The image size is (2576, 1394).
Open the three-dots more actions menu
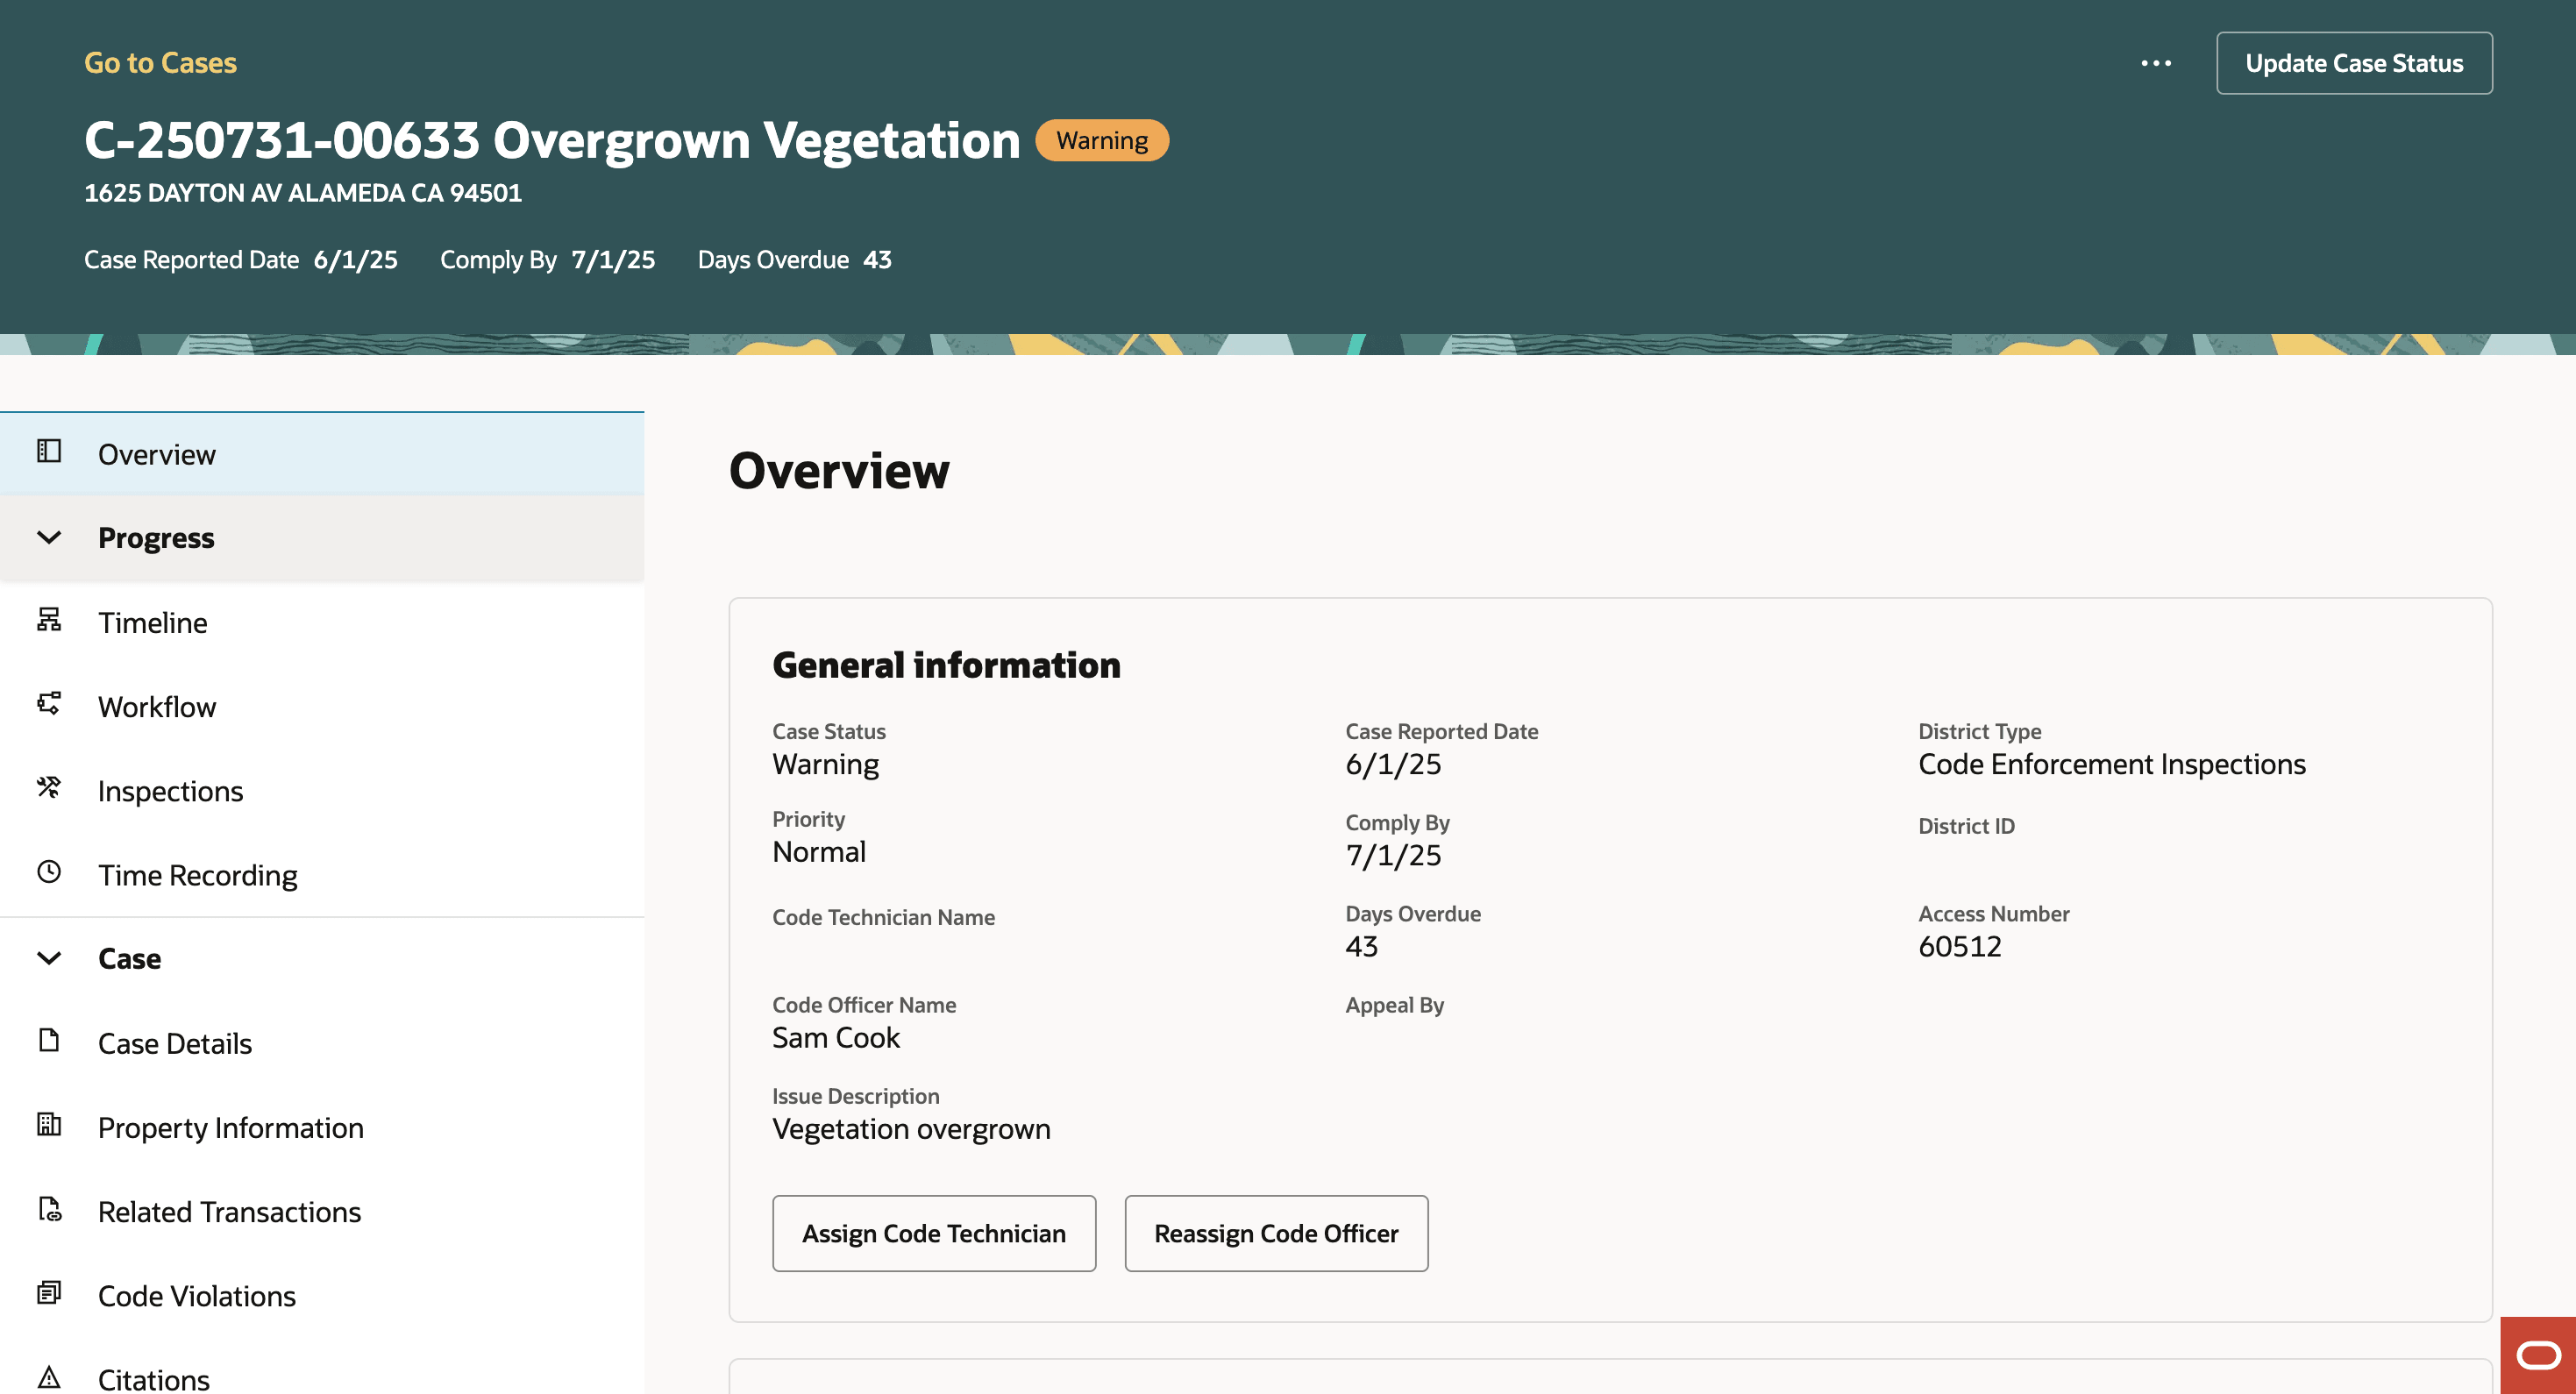tap(2155, 63)
